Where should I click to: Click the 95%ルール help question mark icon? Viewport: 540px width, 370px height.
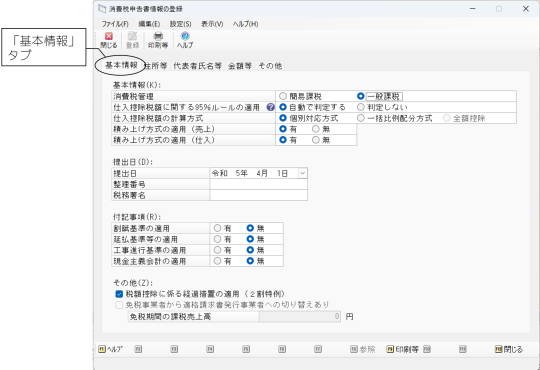(271, 107)
